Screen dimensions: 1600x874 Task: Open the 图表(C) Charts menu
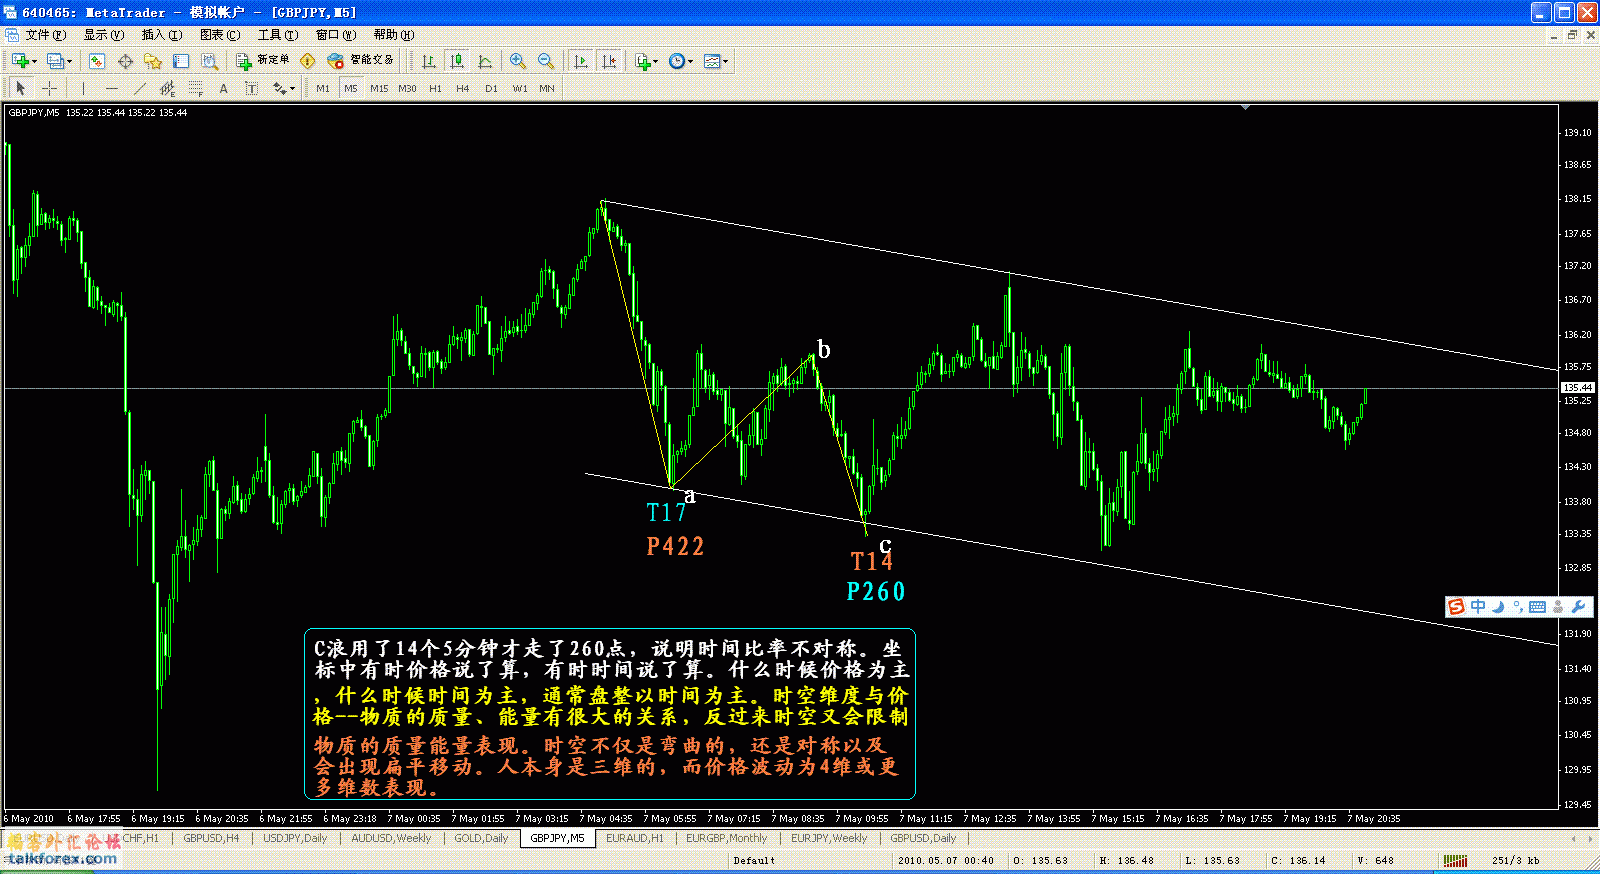220,34
